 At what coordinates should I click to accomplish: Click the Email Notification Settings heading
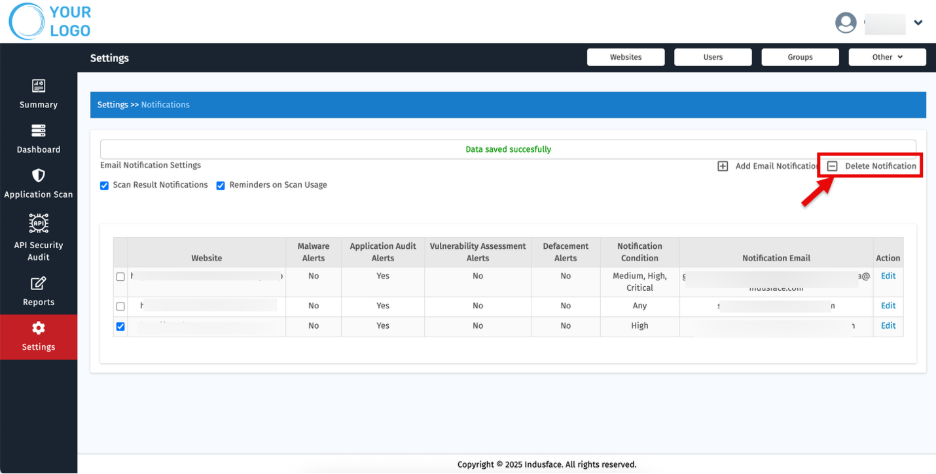(150, 165)
